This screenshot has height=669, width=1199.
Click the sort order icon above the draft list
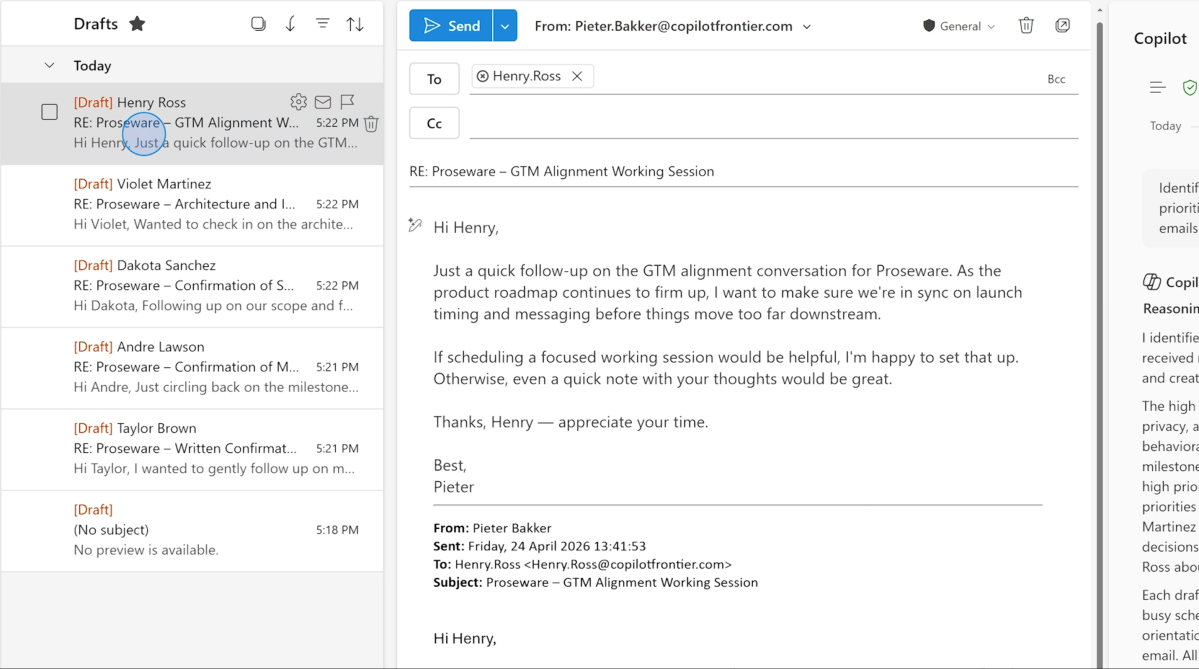[355, 23]
